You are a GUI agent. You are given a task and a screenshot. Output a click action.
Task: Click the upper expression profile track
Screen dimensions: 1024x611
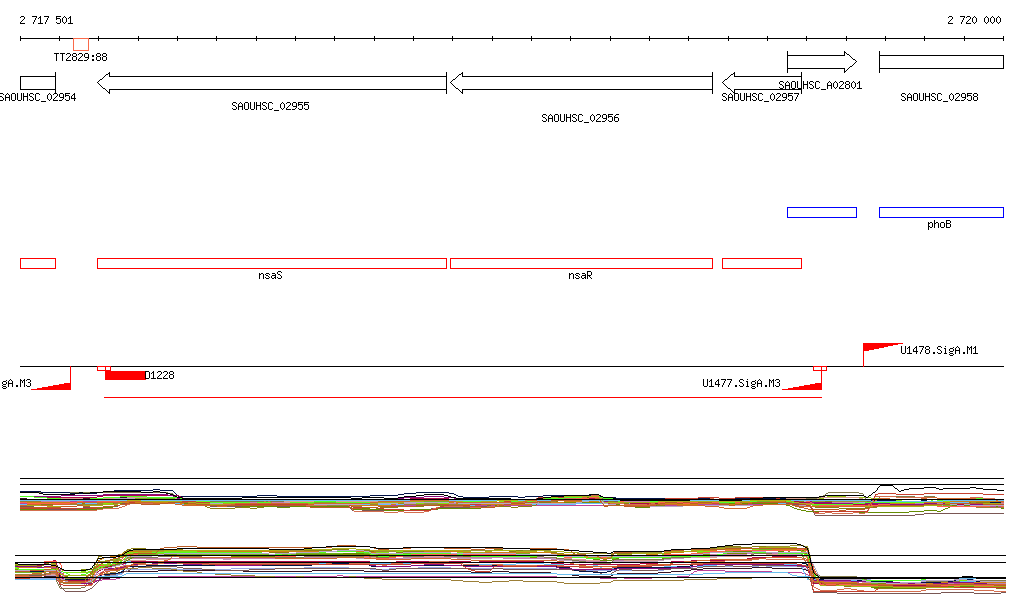(x=500, y=500)
